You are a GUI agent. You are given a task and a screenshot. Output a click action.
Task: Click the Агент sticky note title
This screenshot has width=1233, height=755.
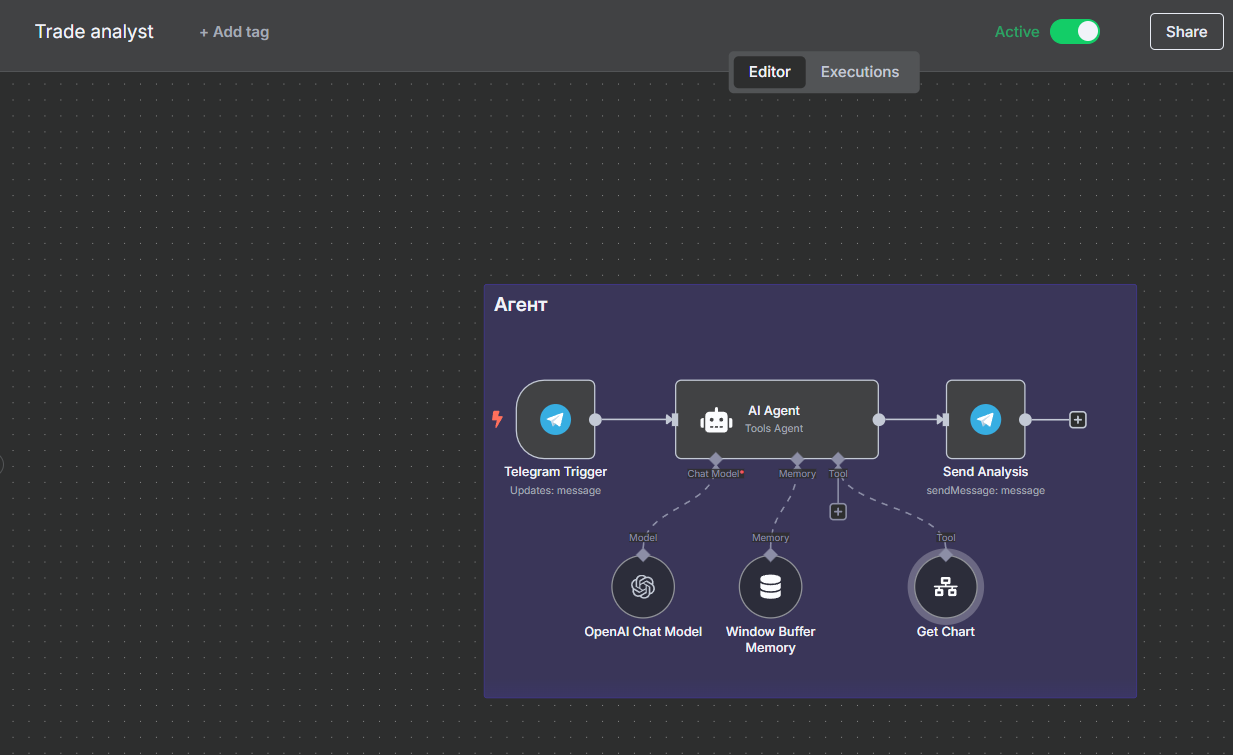(x=521, y=305)
